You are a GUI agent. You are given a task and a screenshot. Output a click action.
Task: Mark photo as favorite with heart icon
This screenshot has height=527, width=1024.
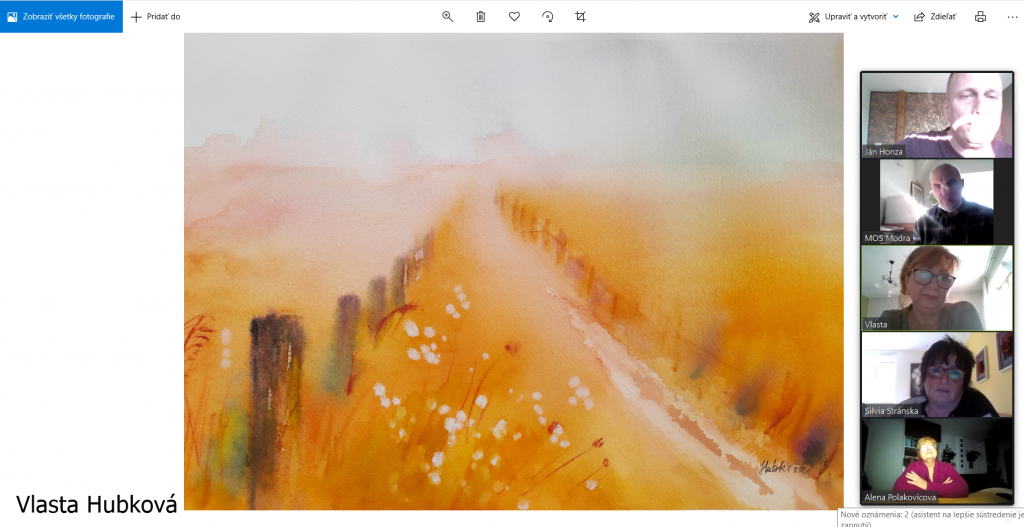(x=515, y=17)
